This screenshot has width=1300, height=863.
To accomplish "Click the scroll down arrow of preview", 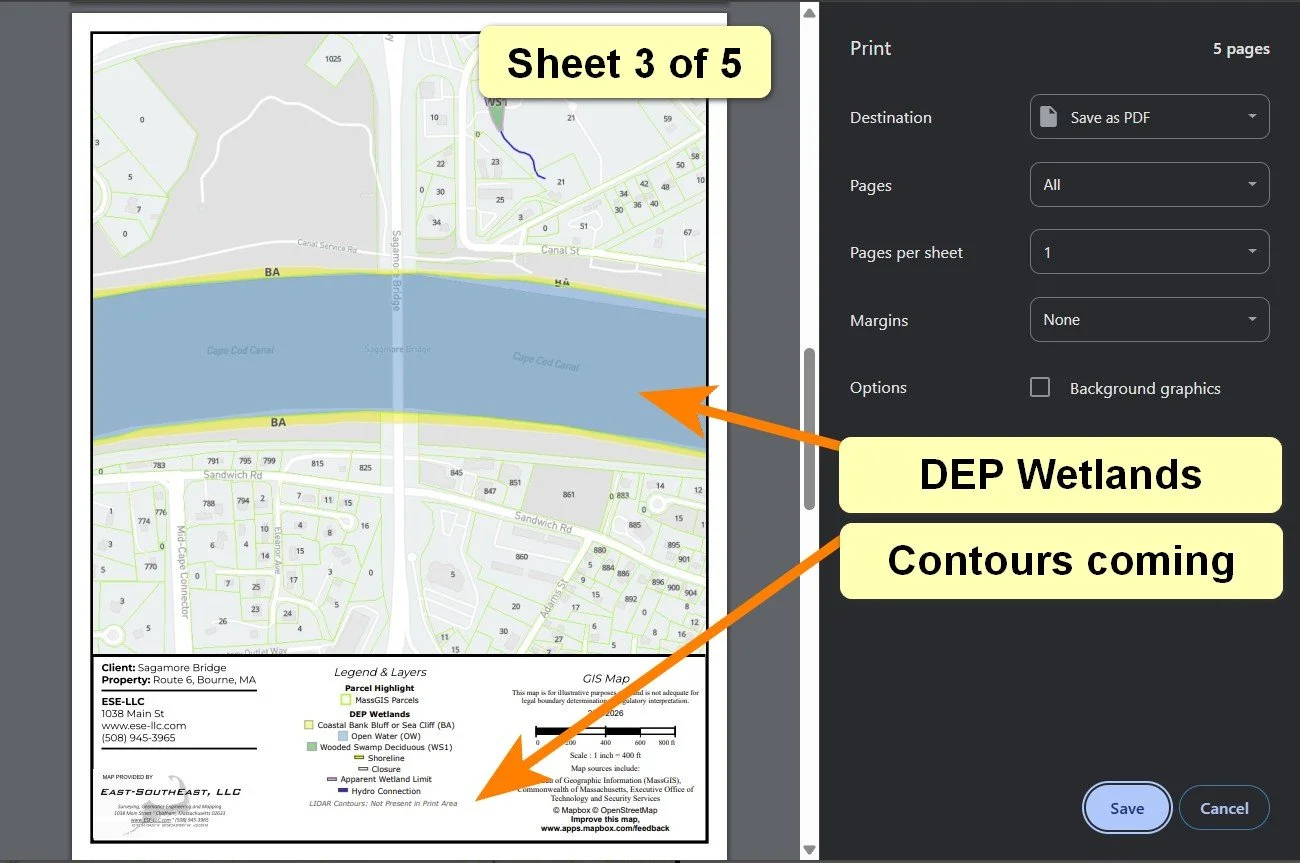I will [x=810, y=852].
